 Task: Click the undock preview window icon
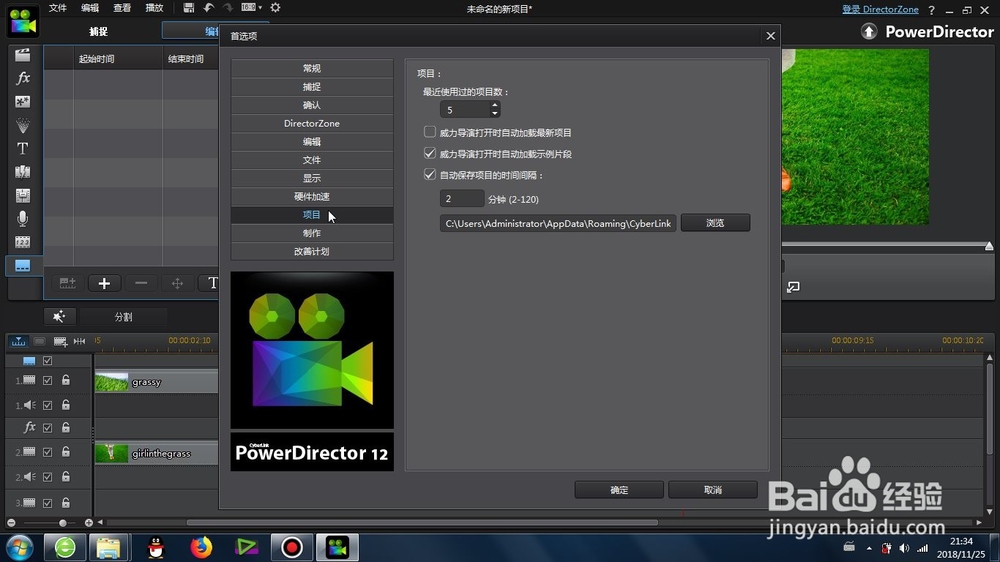coord(793,287)
